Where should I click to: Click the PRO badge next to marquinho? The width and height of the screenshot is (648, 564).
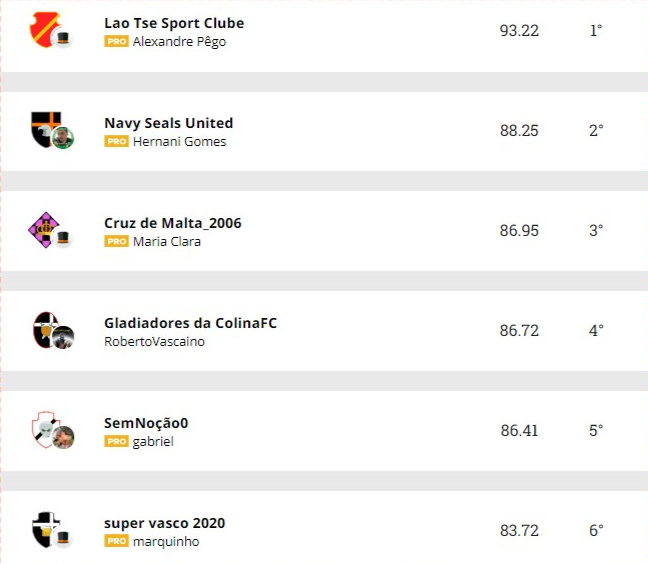click(116, 542)
